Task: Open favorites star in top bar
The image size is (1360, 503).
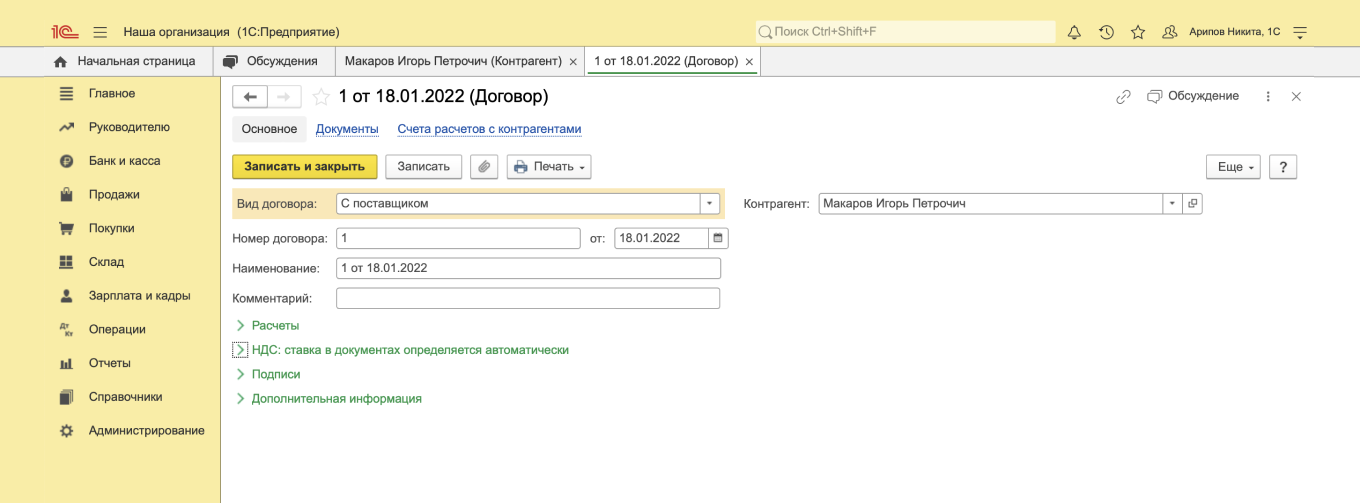Action: coord(1138,32)
